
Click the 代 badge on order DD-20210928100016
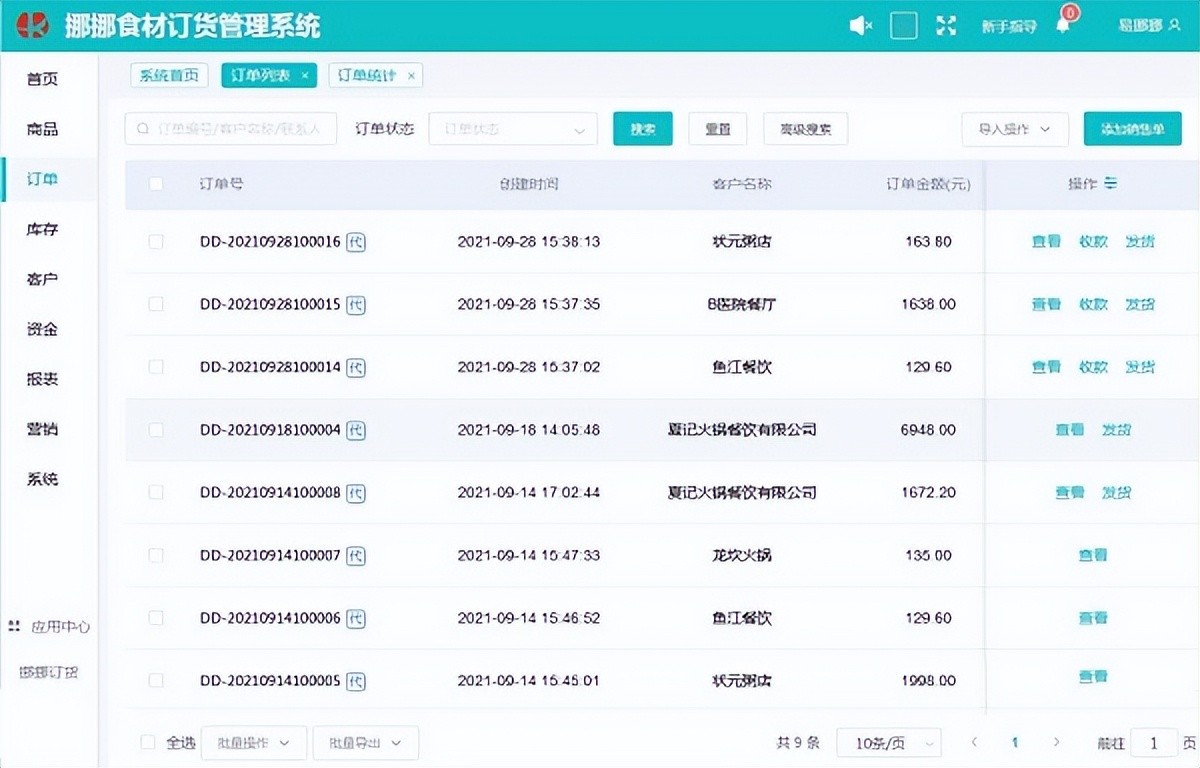356,242
